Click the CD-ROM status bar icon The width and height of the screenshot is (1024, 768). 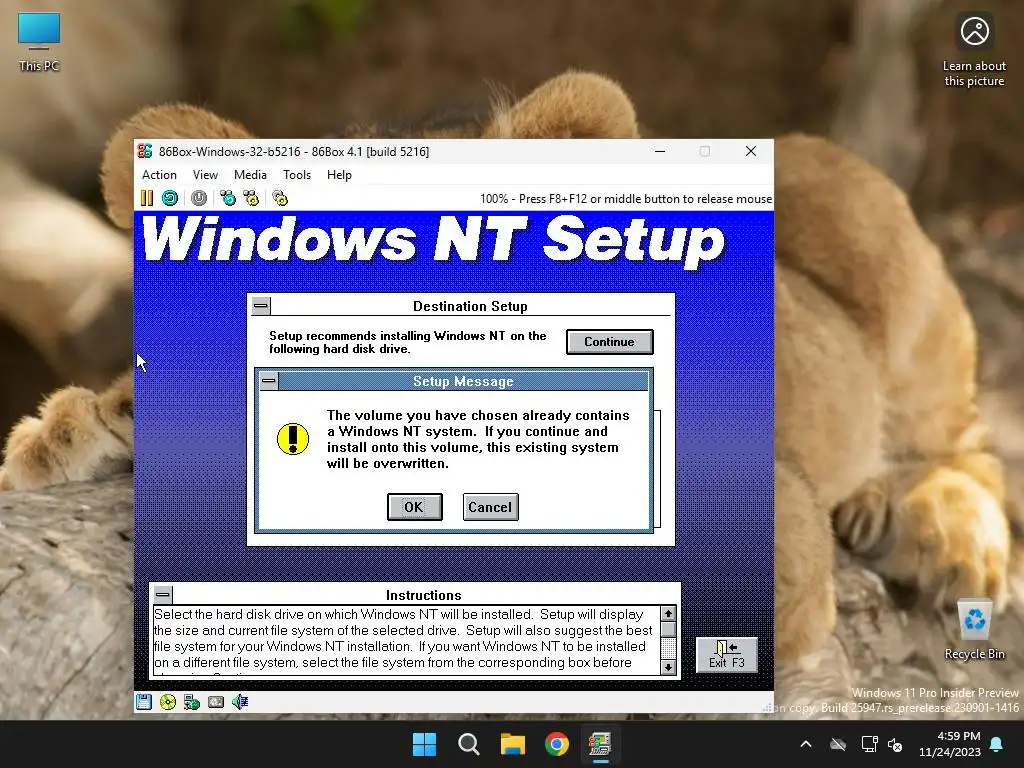pyautogui.click(x=168, y=702)
